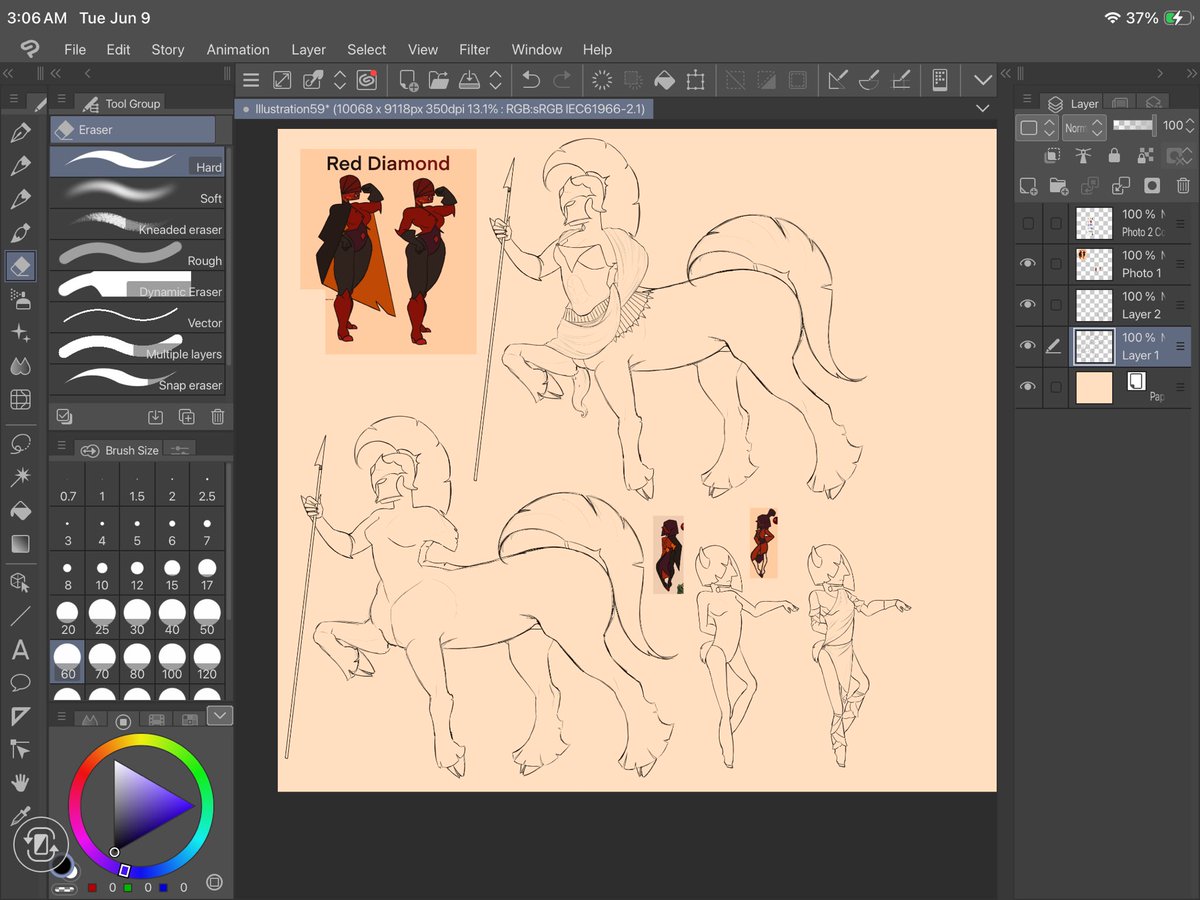
Task: Click the Fill icon in command bar
Action: (x=664, y=80)
